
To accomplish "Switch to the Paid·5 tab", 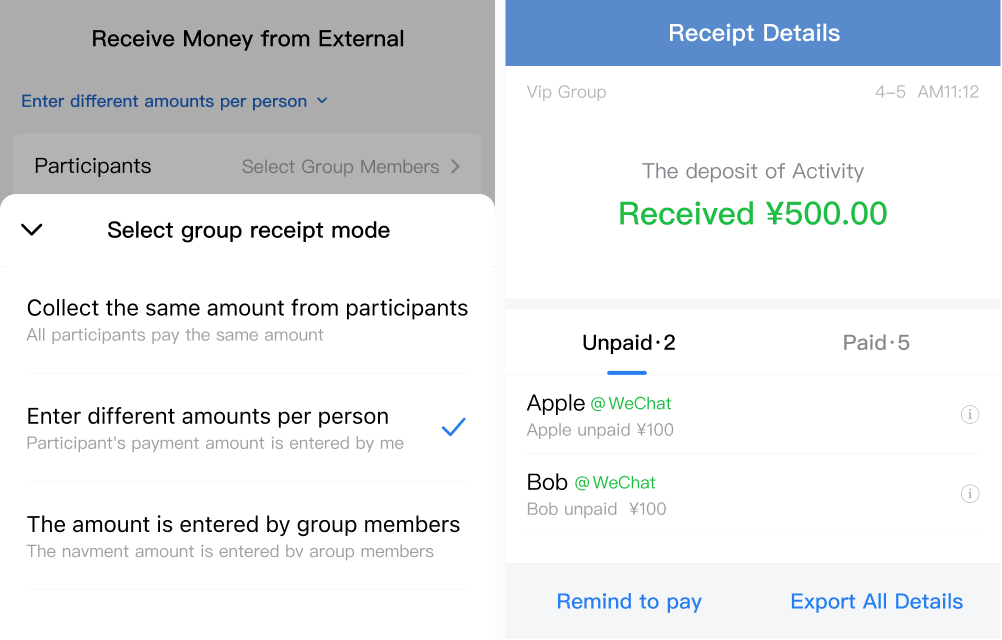I will coord(876,343).
